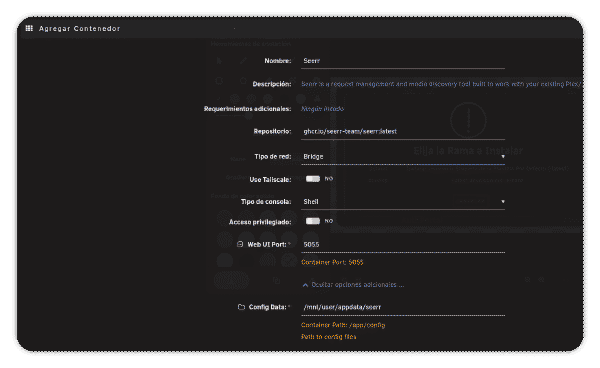Image resolution: width=600 pixels, height=368 pixels.
Task: Click the Tipo de consola label
Action: 266,202
